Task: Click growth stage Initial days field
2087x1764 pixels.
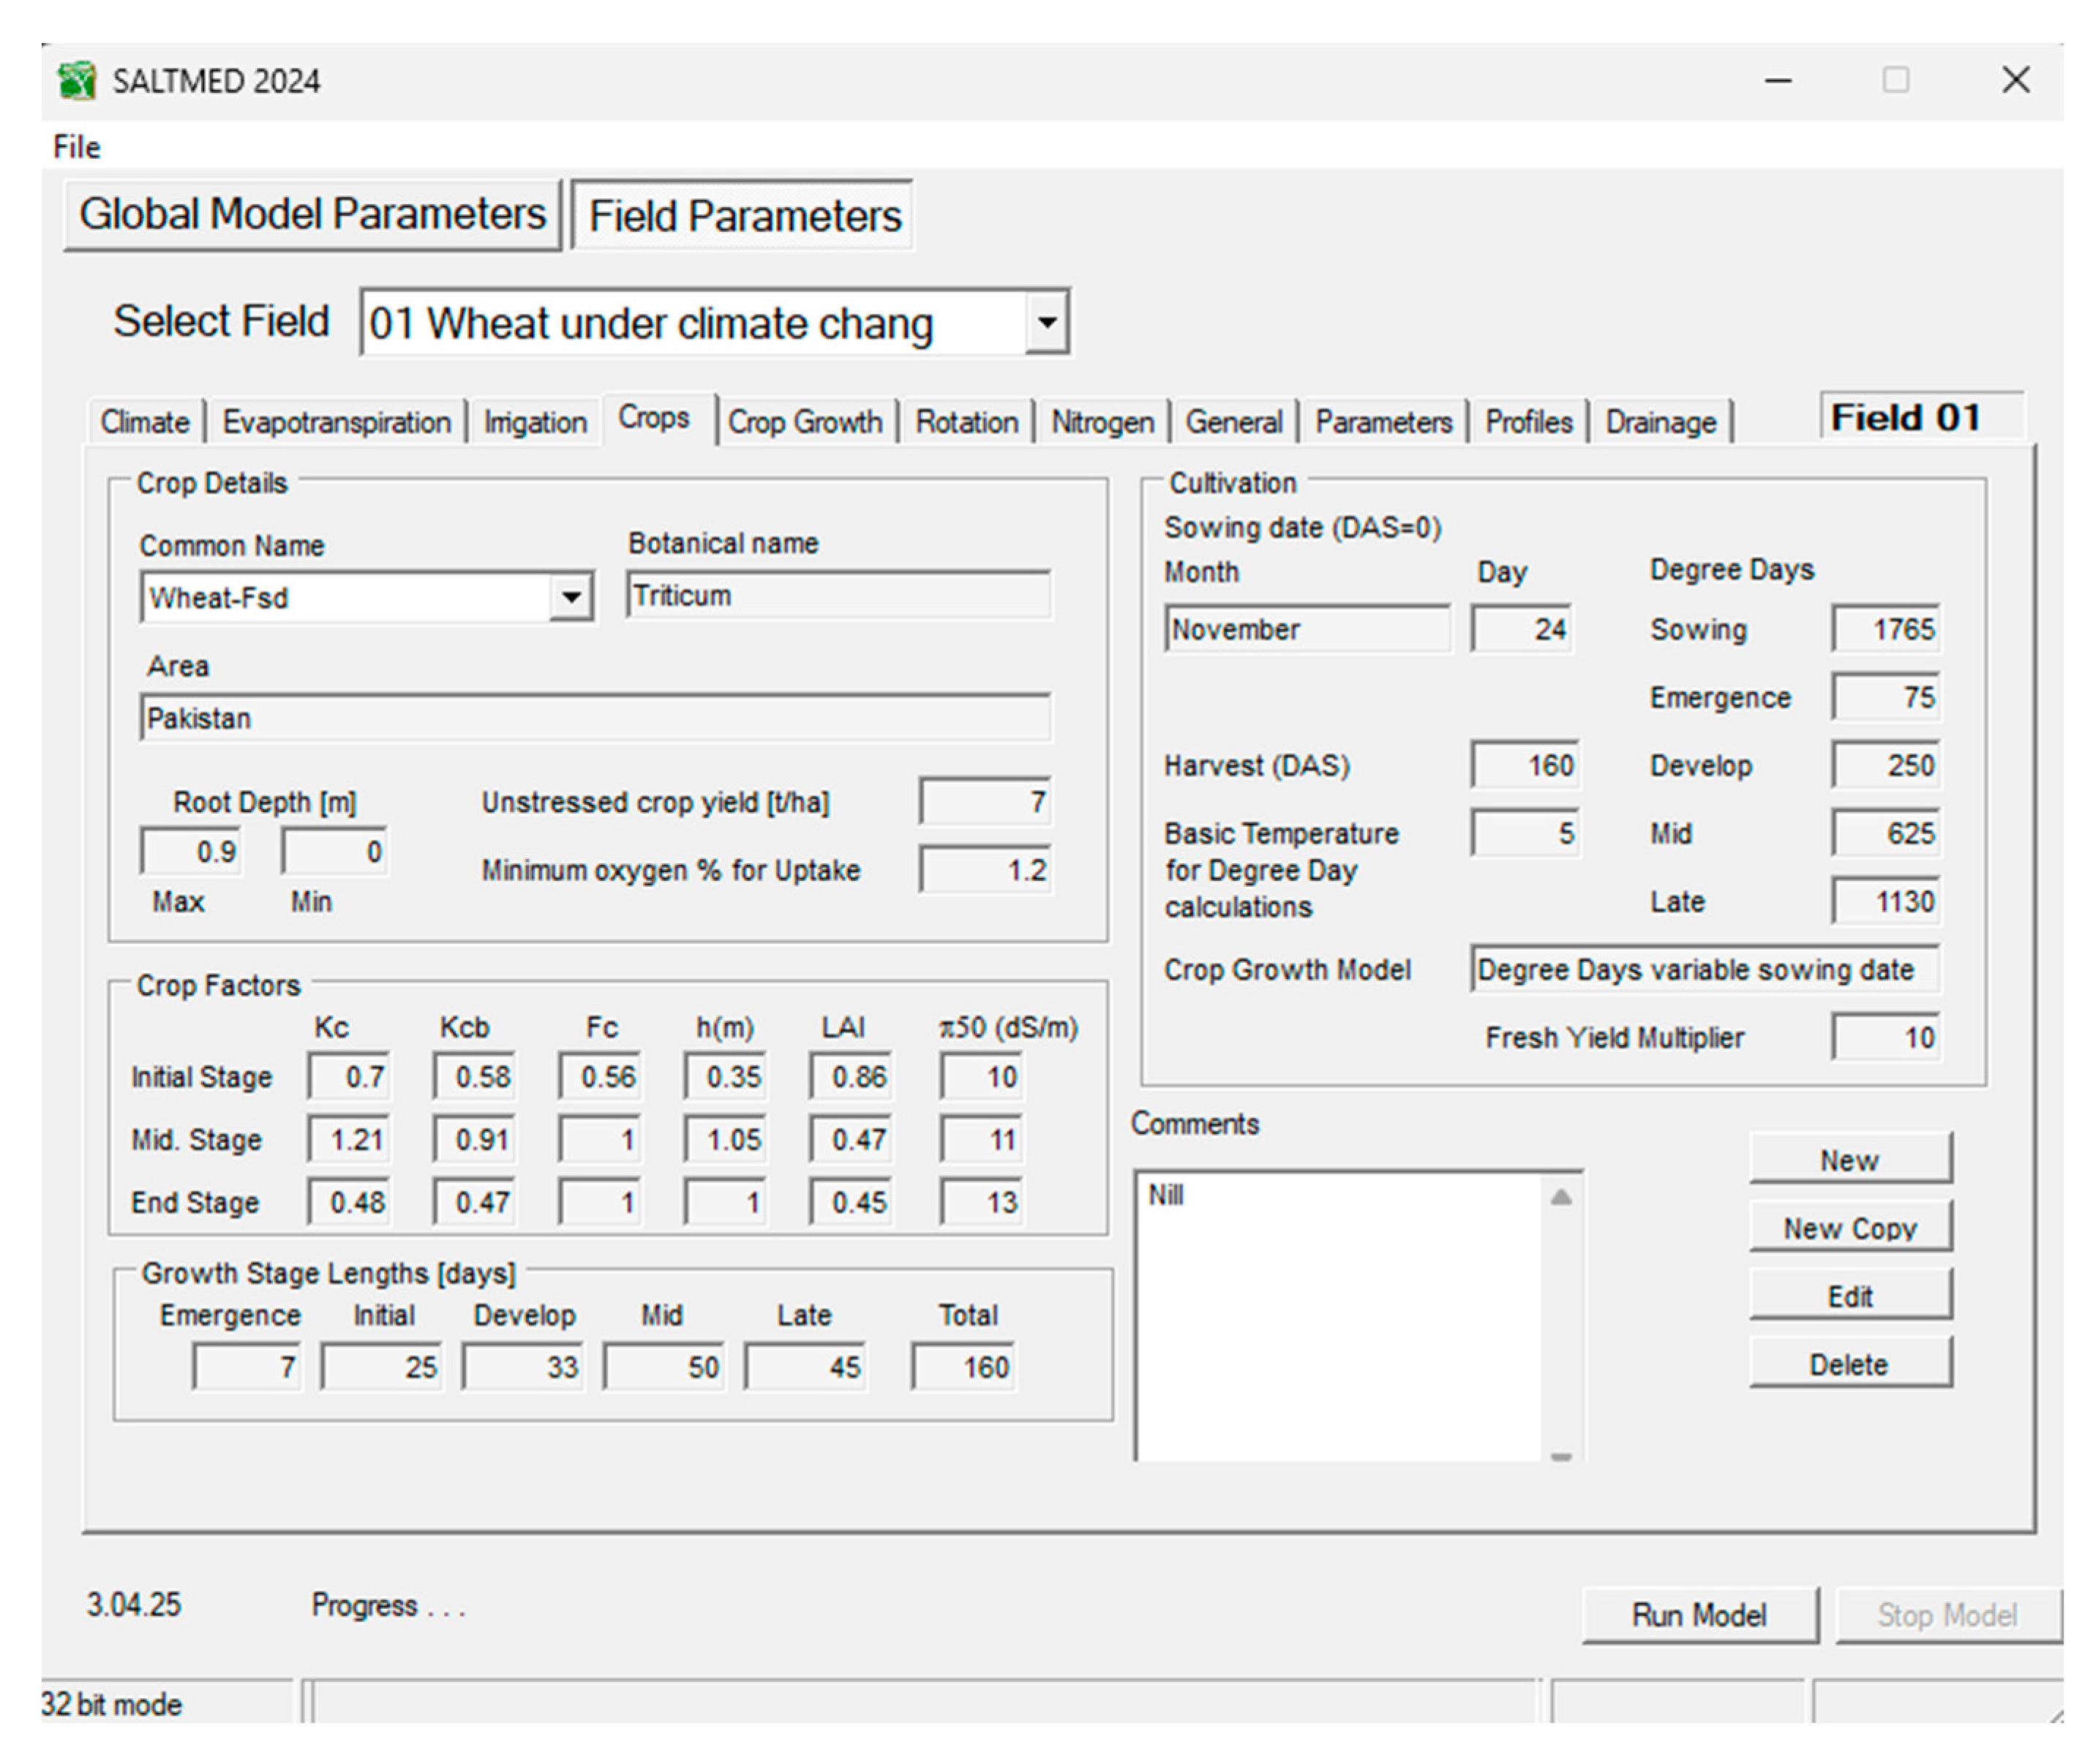Action: point(381,1366)
